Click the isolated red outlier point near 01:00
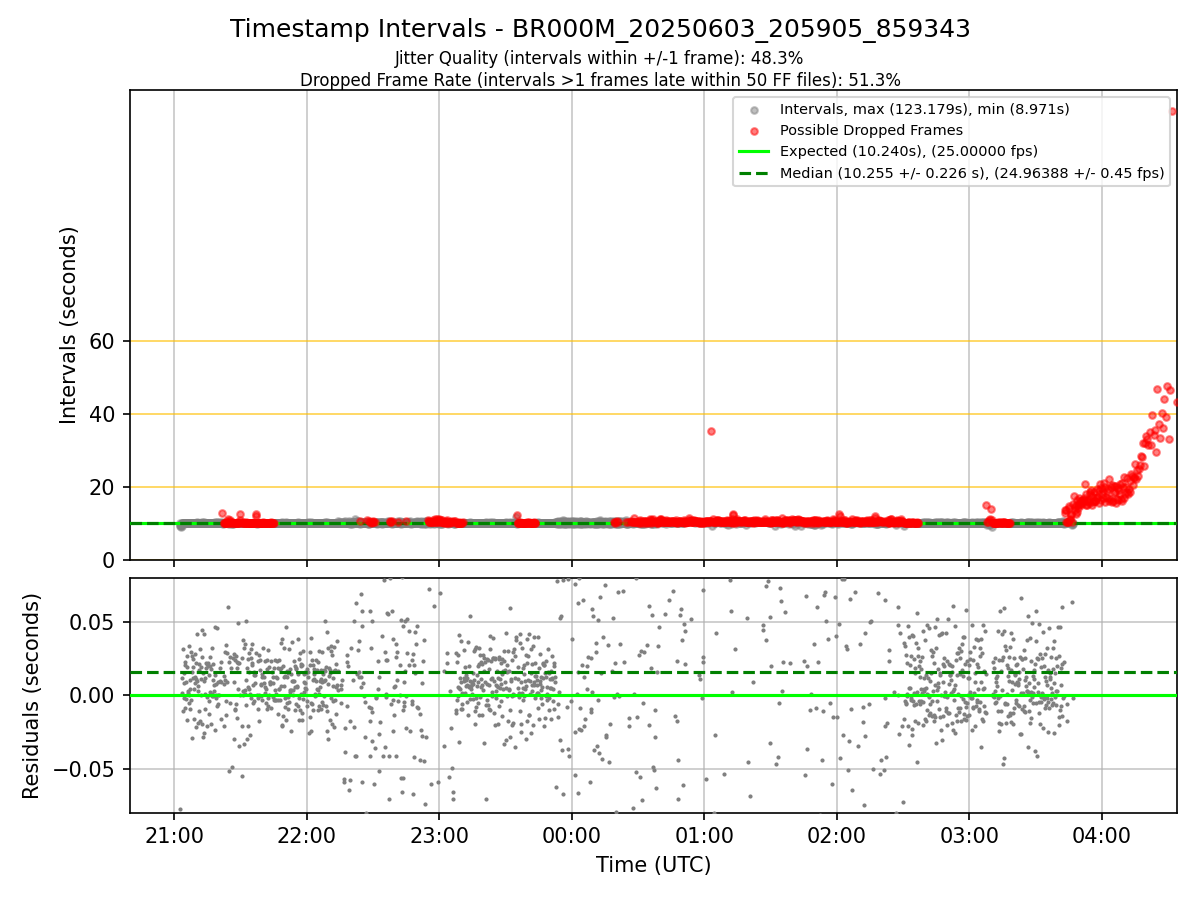1200x900 pixels. [711, 431]
